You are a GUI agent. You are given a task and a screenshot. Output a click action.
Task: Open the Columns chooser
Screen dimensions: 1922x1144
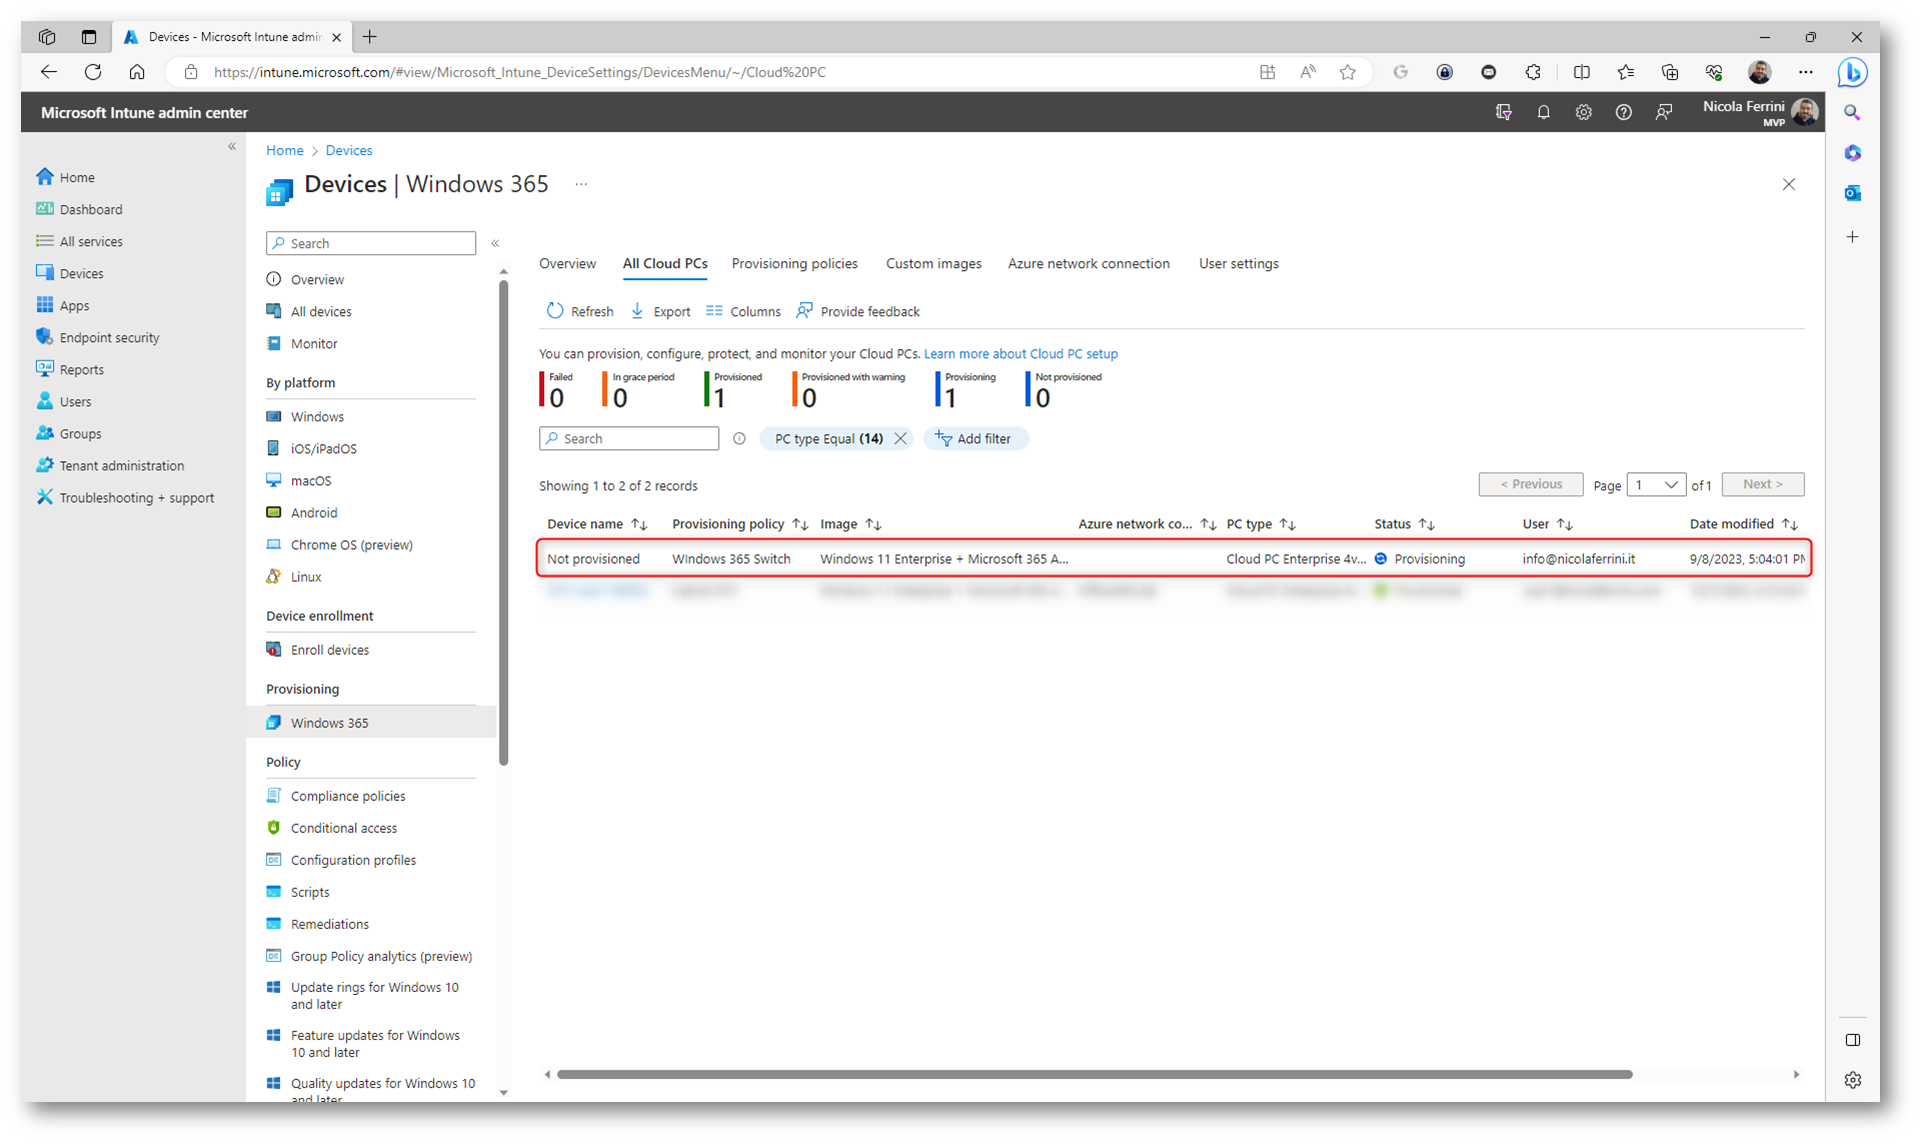coord(743,311)
